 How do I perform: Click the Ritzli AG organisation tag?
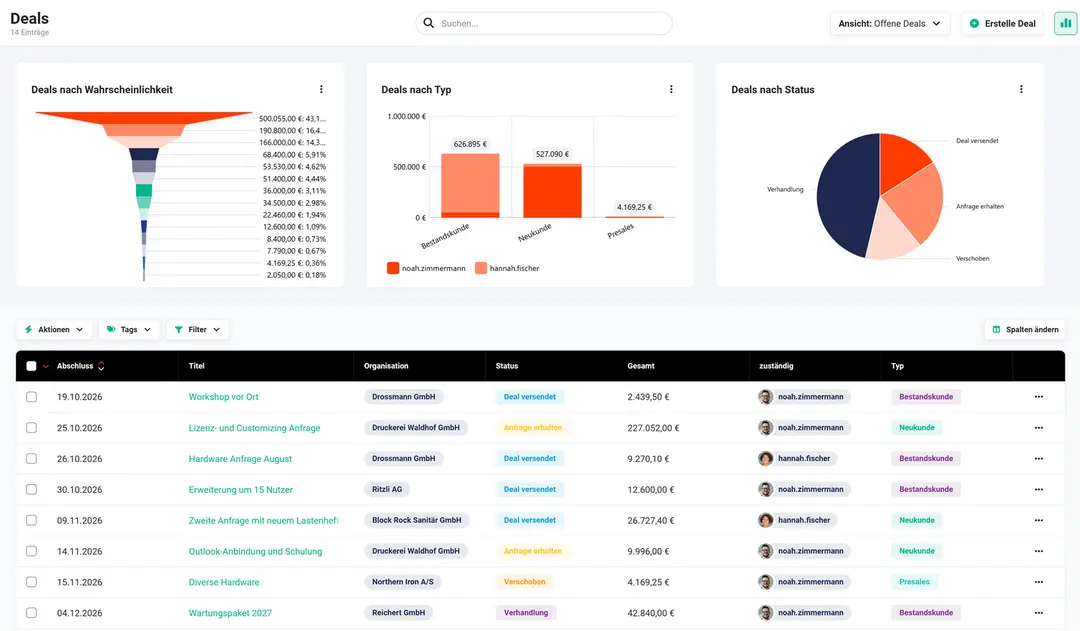coord(387,489)
